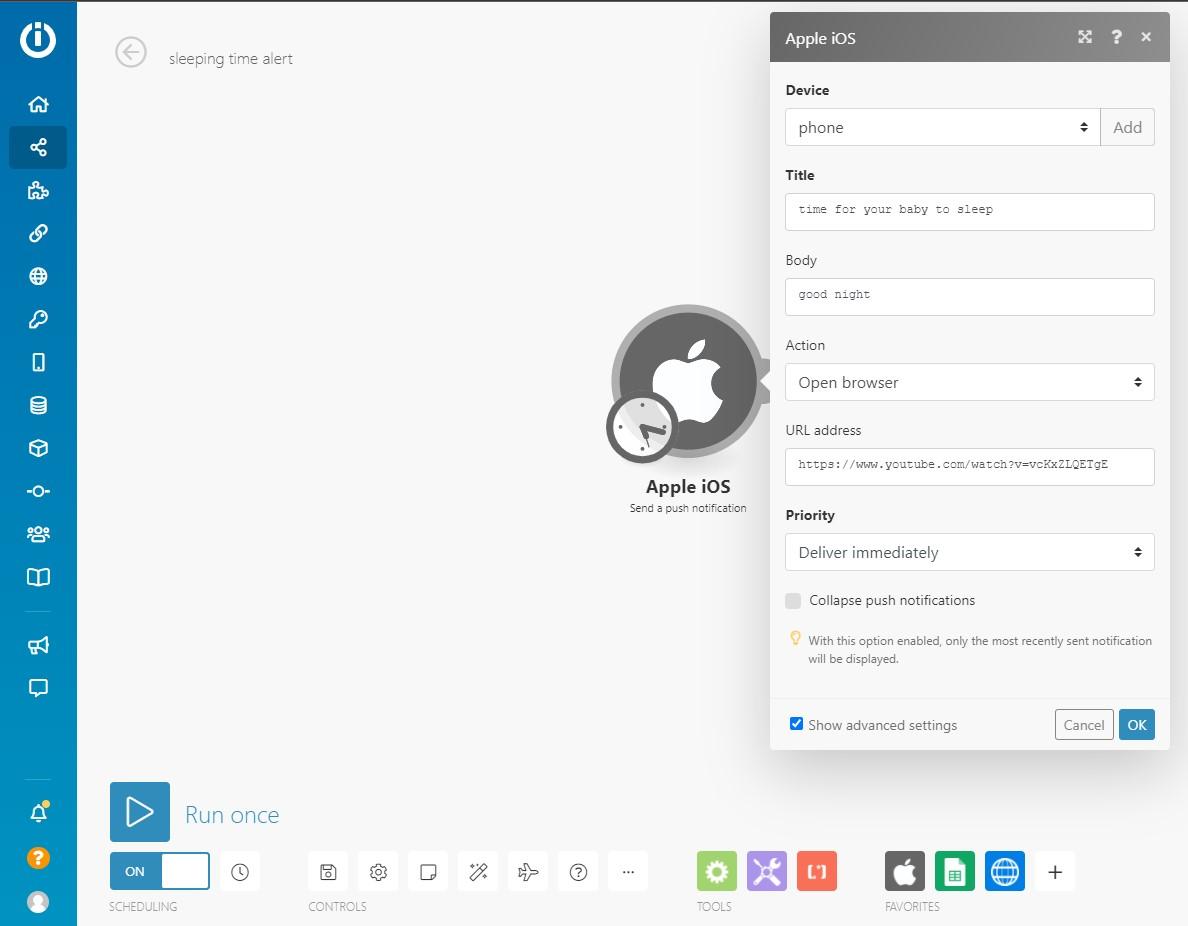The image size is (1188, 926).
Task: Open orange help question icon
Action: click(38, 858)
